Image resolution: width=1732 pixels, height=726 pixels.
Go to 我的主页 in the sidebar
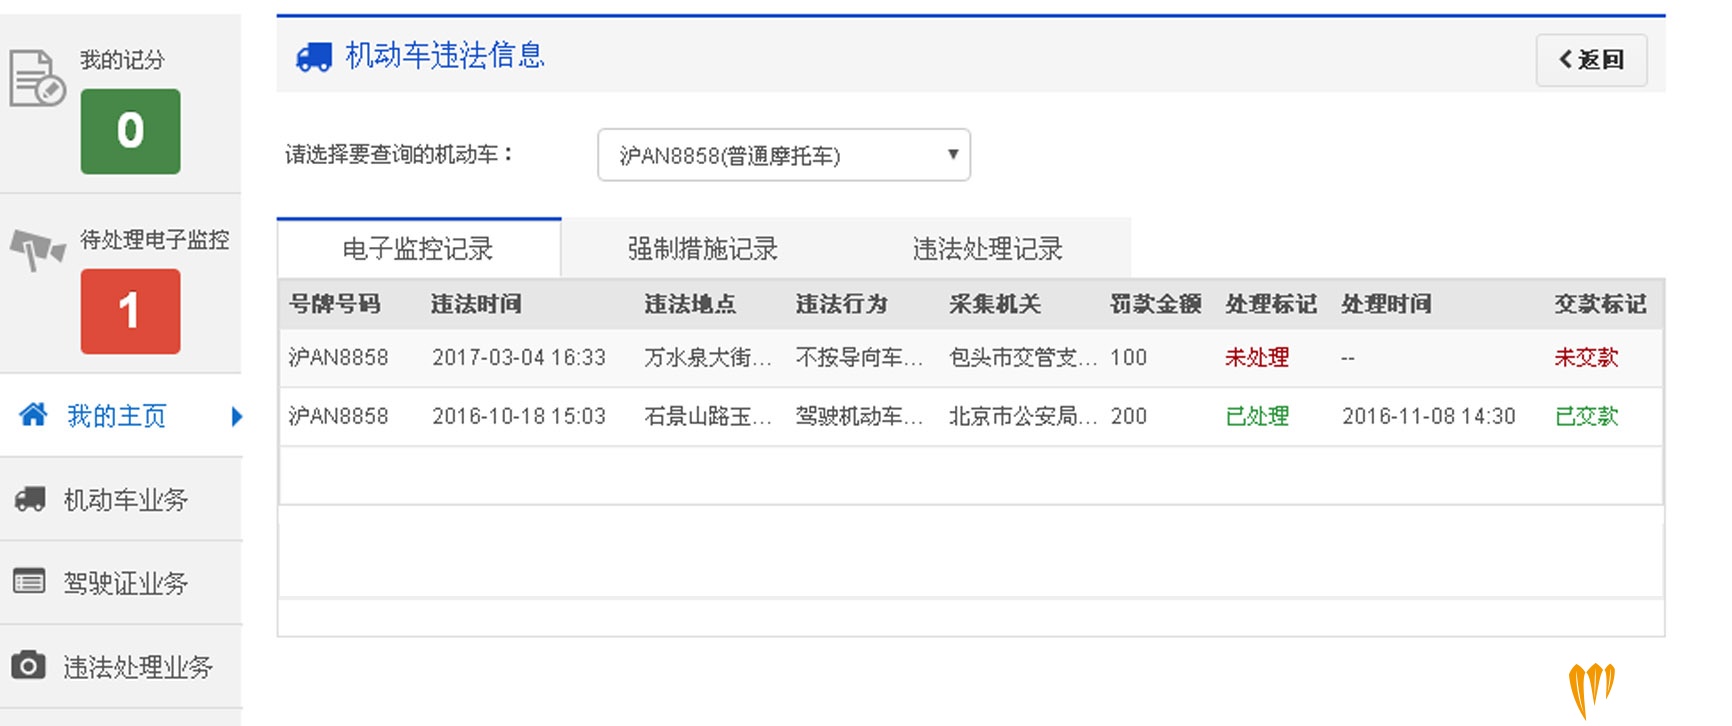coord(117,416)
